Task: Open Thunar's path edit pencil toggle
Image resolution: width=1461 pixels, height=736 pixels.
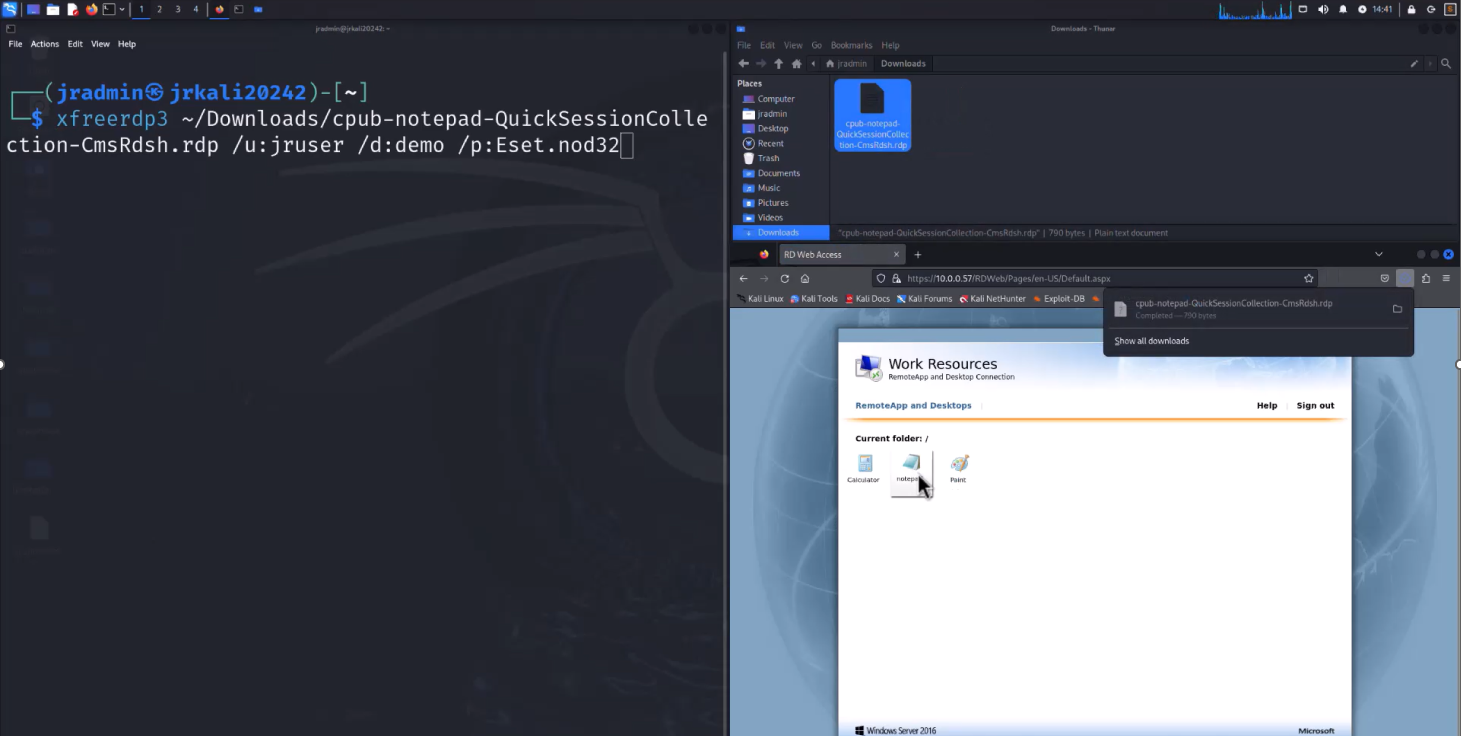Action: 1414,63
